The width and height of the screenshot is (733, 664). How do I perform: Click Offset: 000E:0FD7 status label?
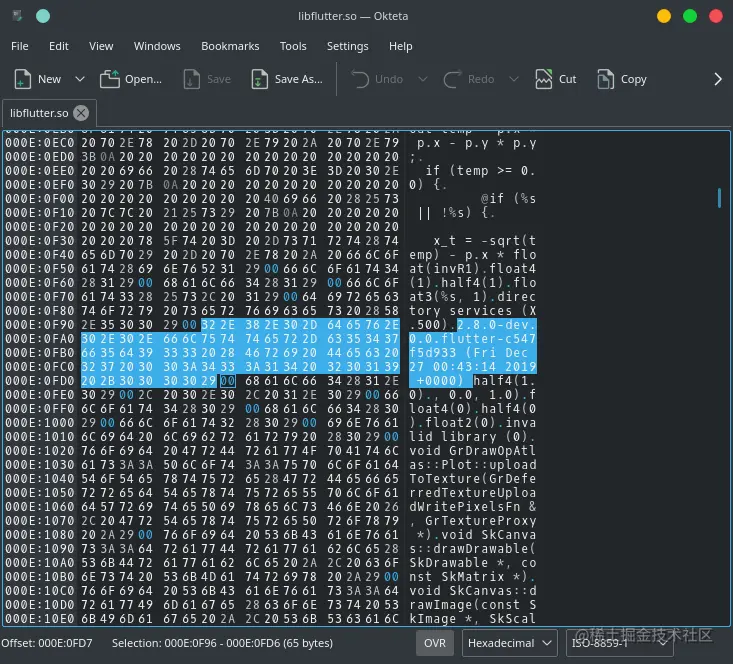tap(47, 643)
